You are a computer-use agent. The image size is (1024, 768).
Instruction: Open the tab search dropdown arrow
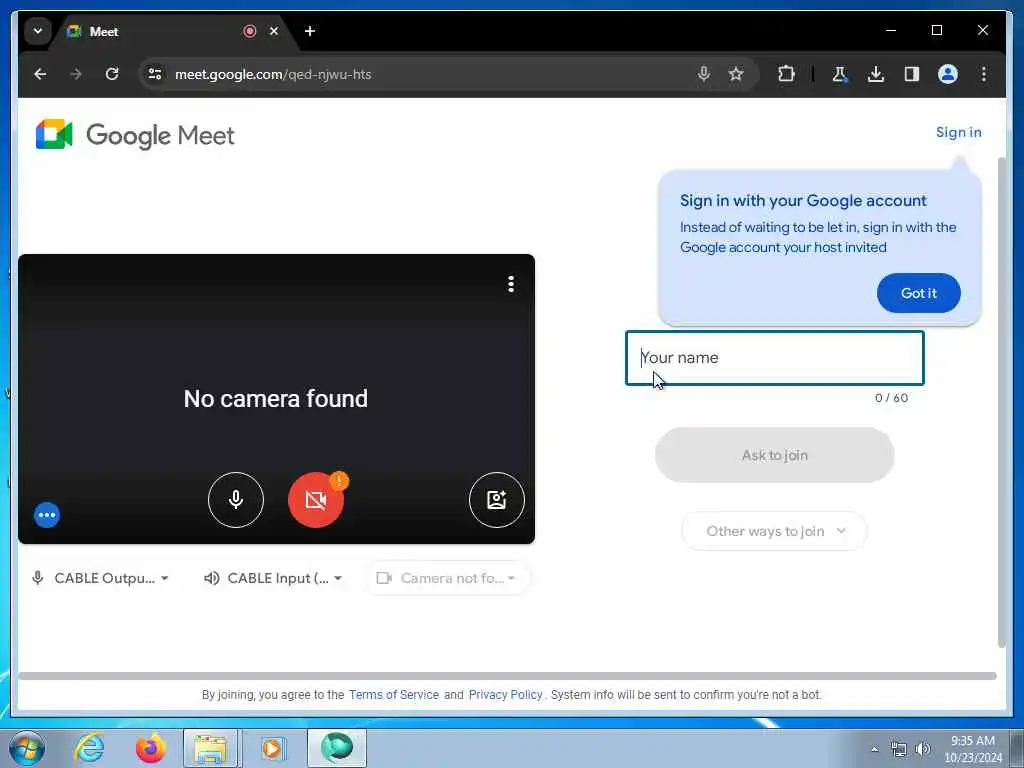tap(38, 31)
